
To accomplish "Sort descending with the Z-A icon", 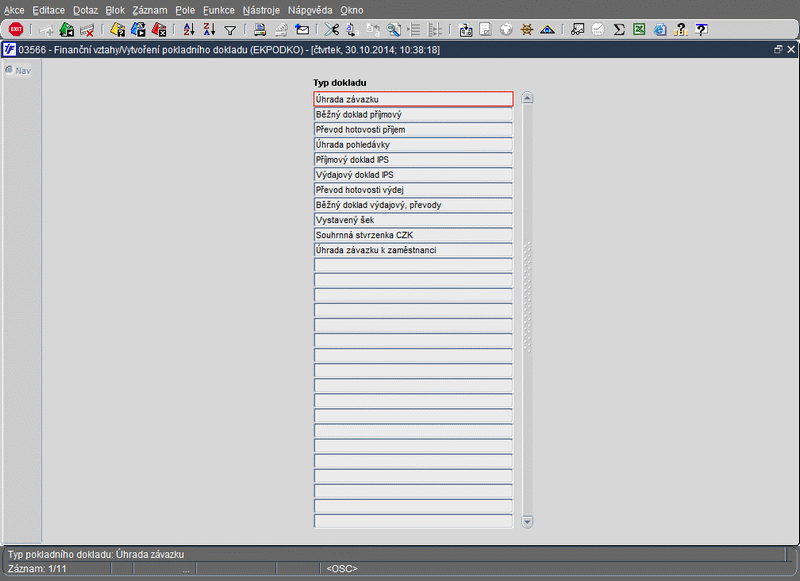I will [x=209, y=30].
